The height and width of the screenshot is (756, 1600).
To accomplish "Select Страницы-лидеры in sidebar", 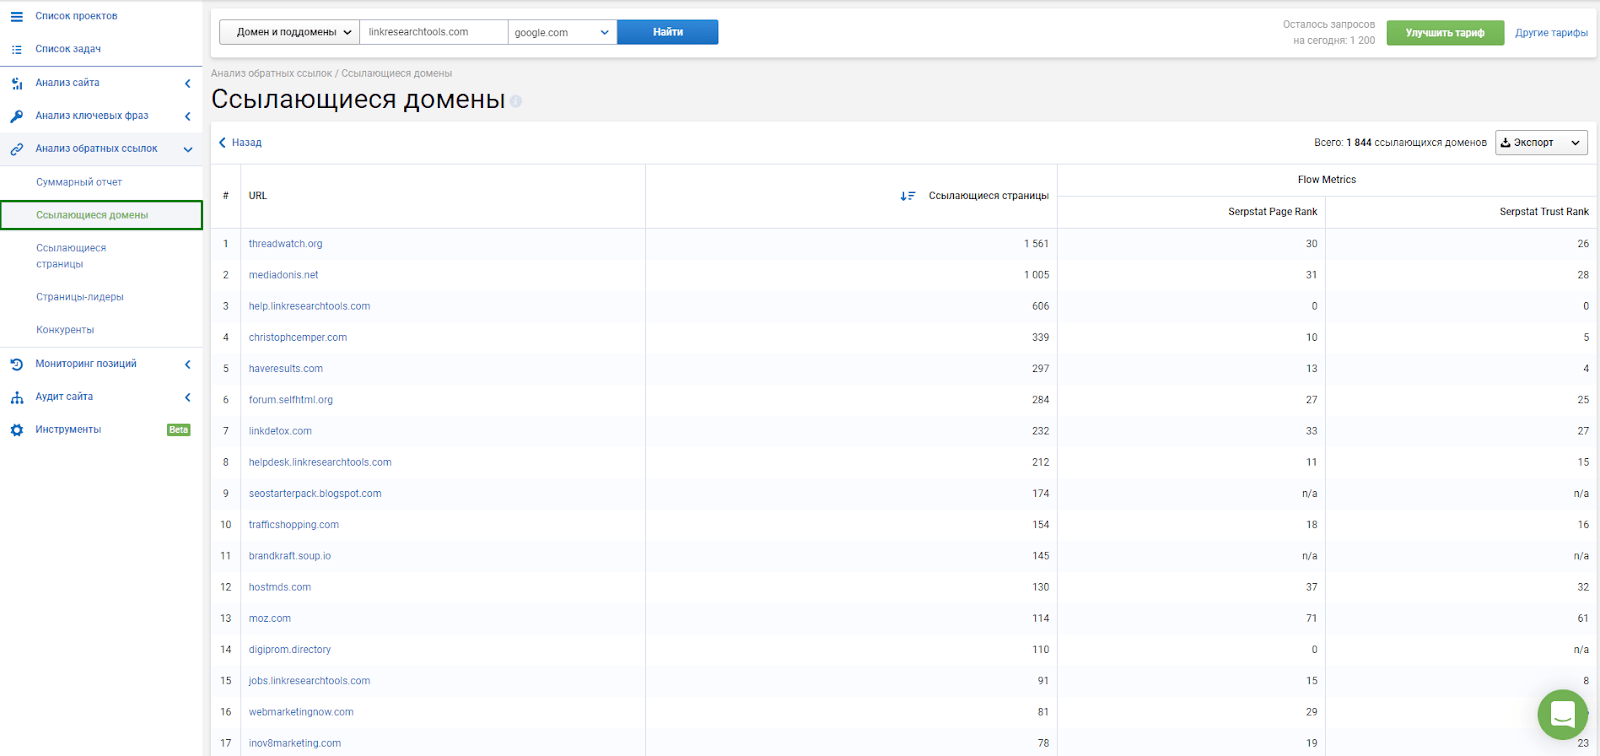I will coord(80,297).
